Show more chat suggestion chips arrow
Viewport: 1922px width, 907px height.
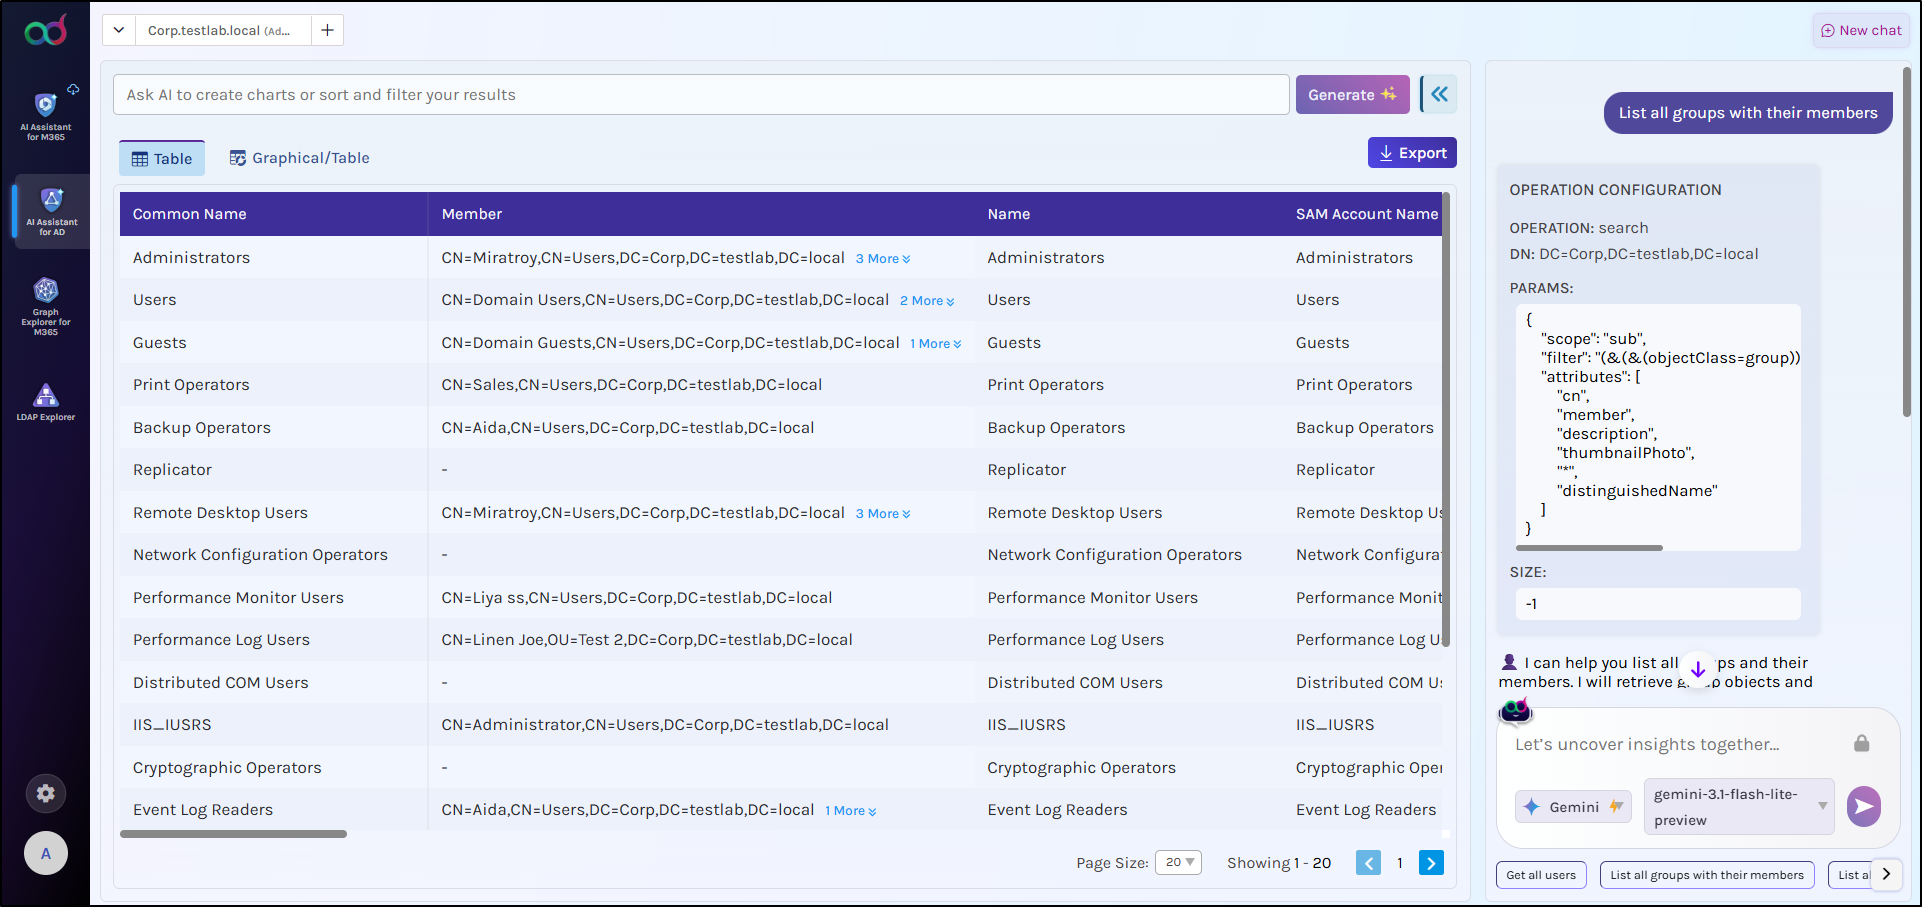(x=1886, y=874)
